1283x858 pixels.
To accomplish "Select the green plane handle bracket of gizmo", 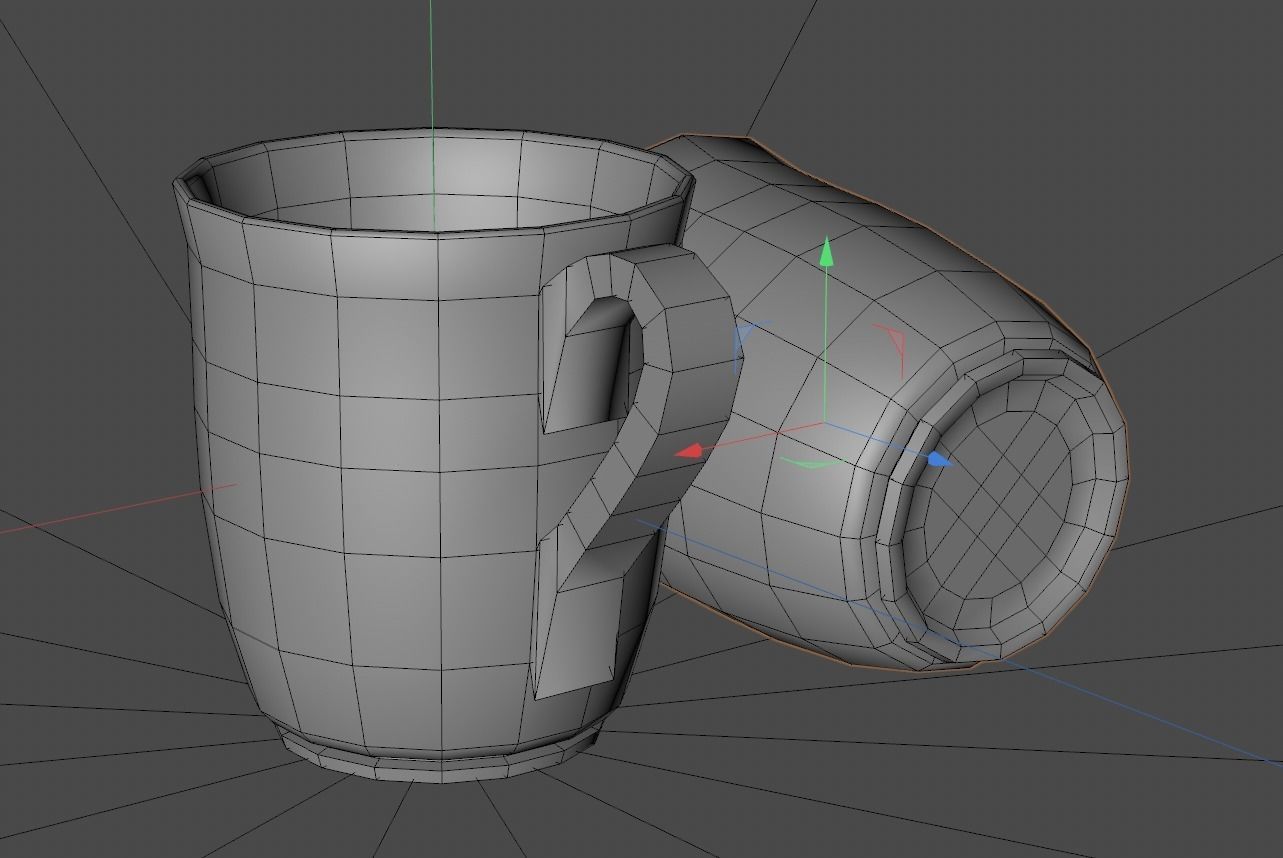I will coord(810,463).
